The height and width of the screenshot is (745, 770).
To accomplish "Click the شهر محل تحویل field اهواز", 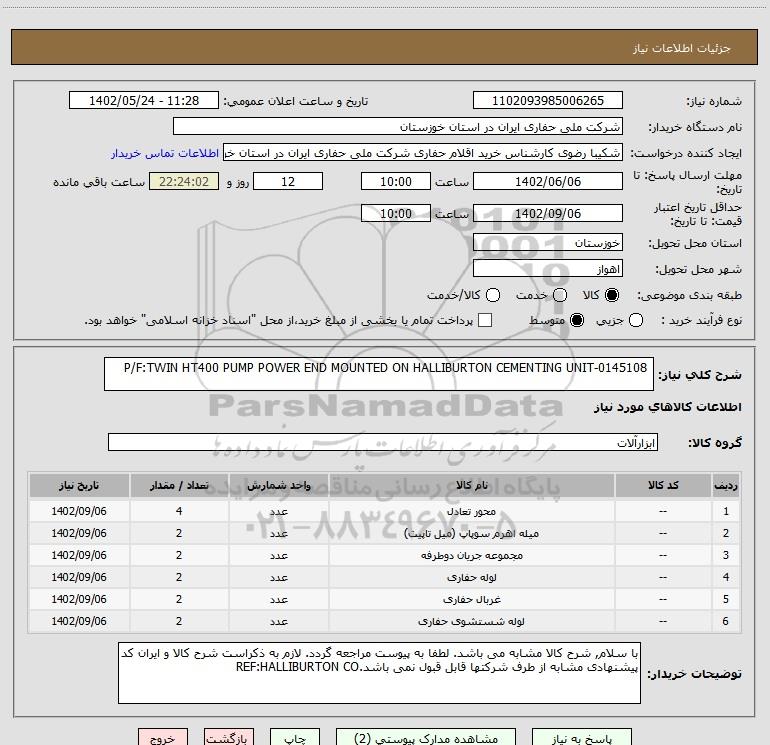I will (547, 269).
